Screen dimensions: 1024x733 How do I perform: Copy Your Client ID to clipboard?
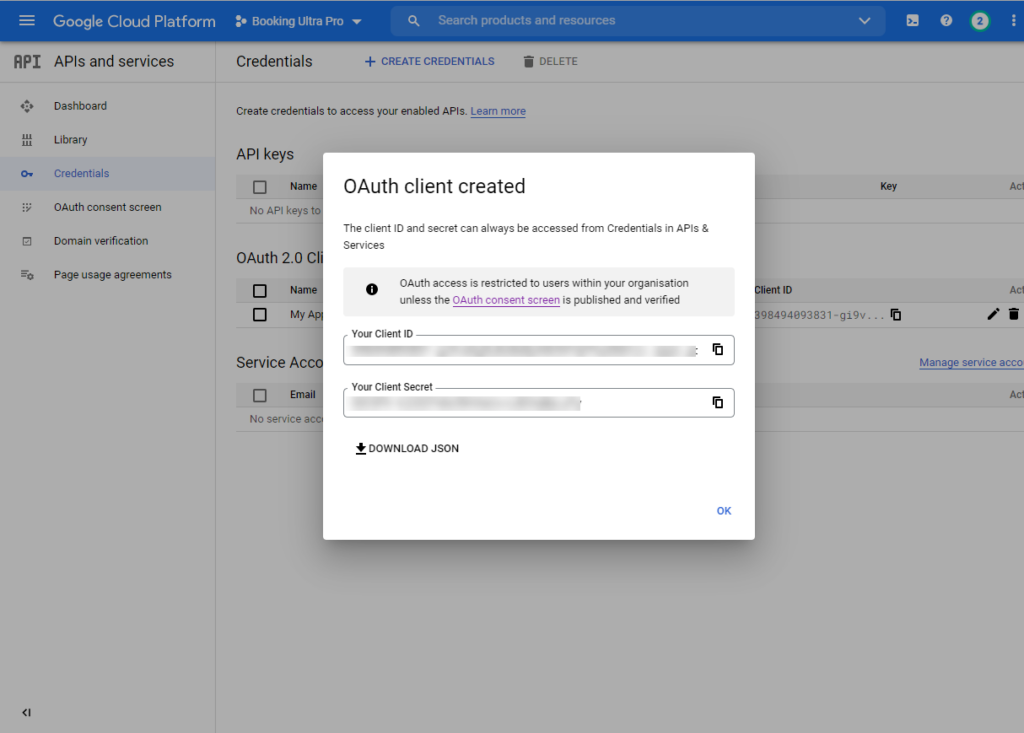(x=718, y=350)
